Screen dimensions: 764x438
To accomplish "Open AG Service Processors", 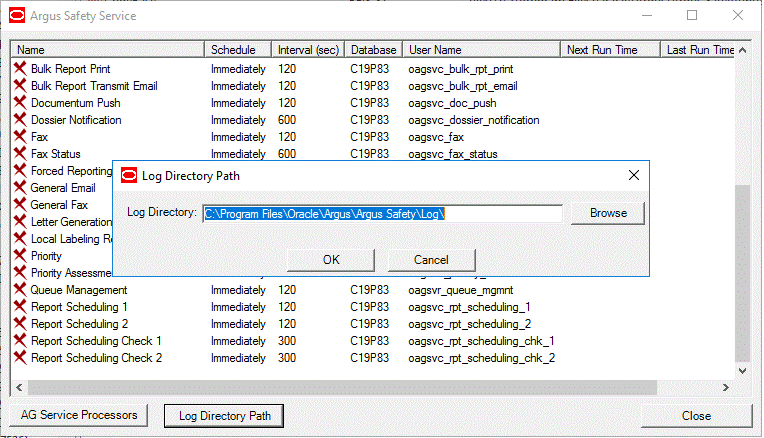I will pos(78,415).
